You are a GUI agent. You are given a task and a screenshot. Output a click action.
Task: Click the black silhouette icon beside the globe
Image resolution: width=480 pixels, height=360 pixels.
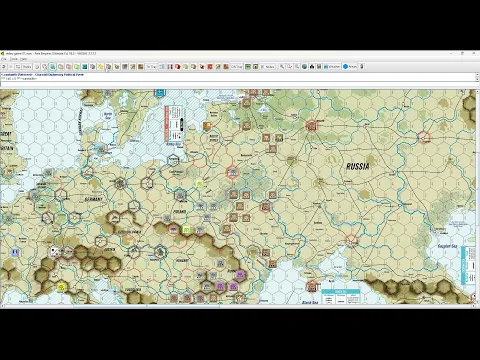312,67
